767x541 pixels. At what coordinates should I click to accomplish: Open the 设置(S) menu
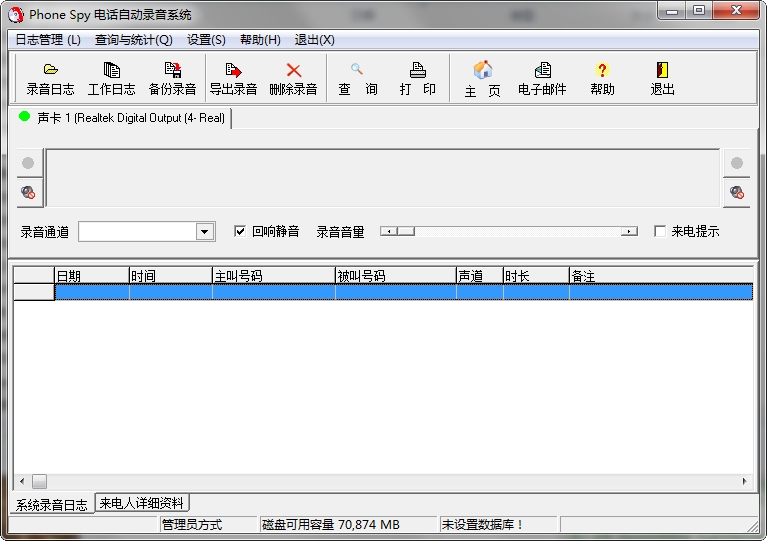click(x=206, y=40)
